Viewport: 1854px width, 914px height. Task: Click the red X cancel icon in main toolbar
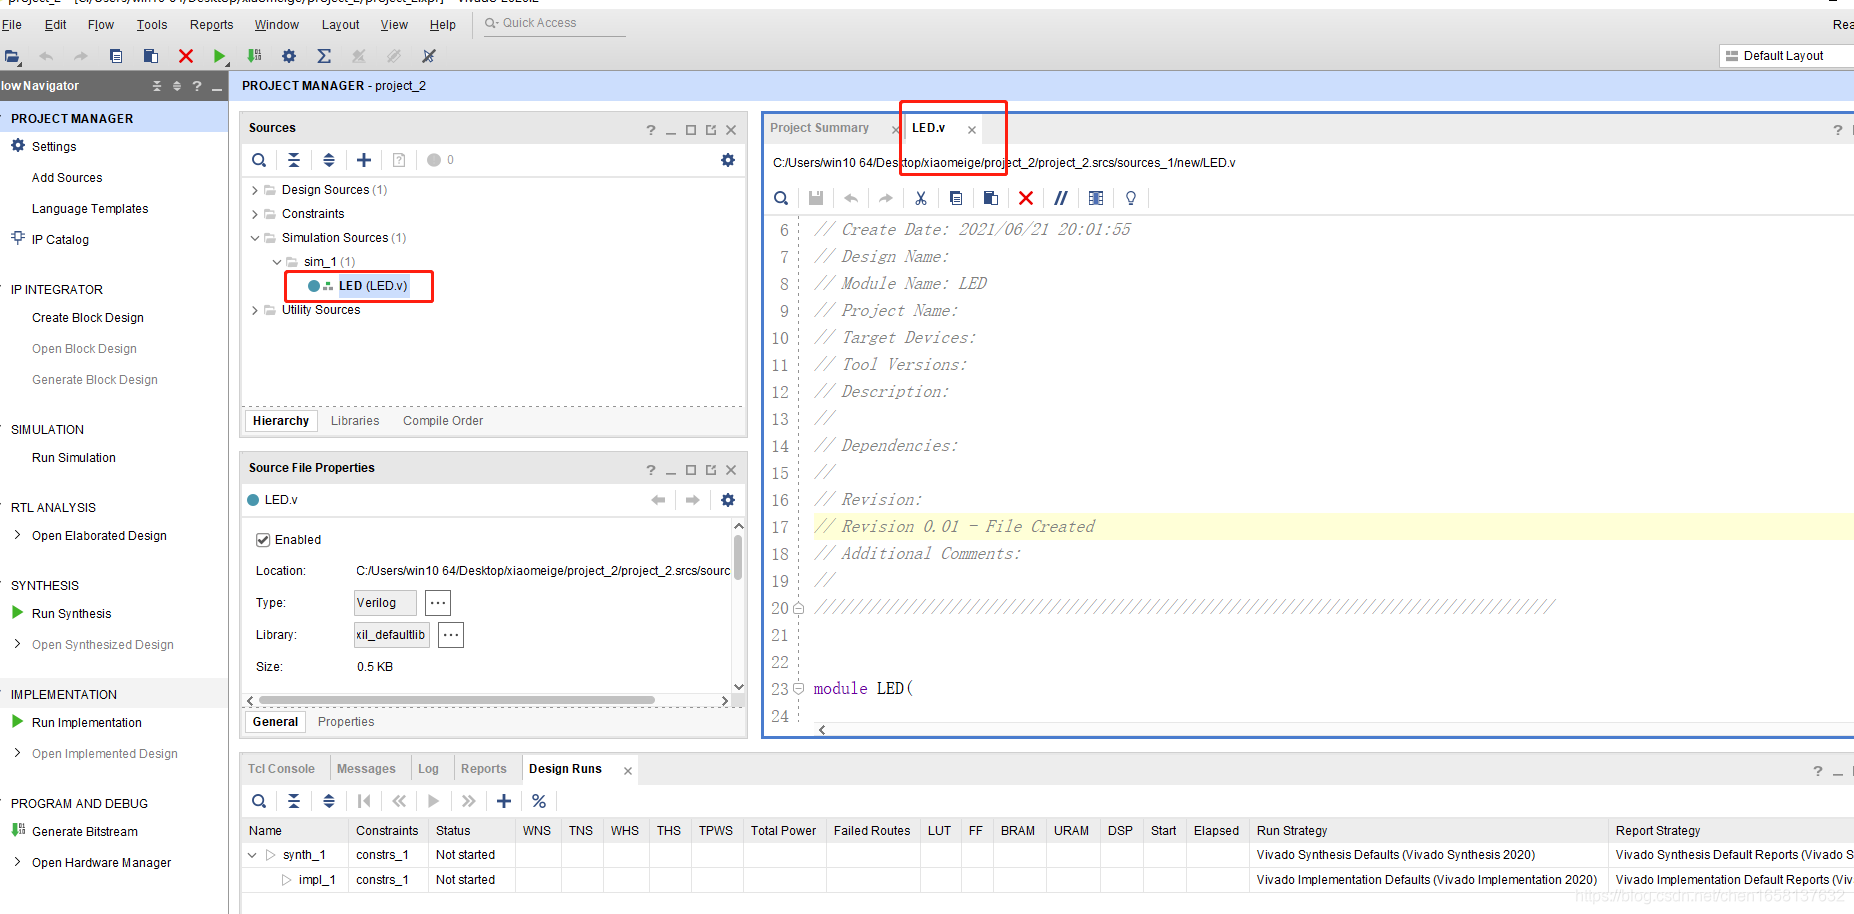(x=186, y=56)
